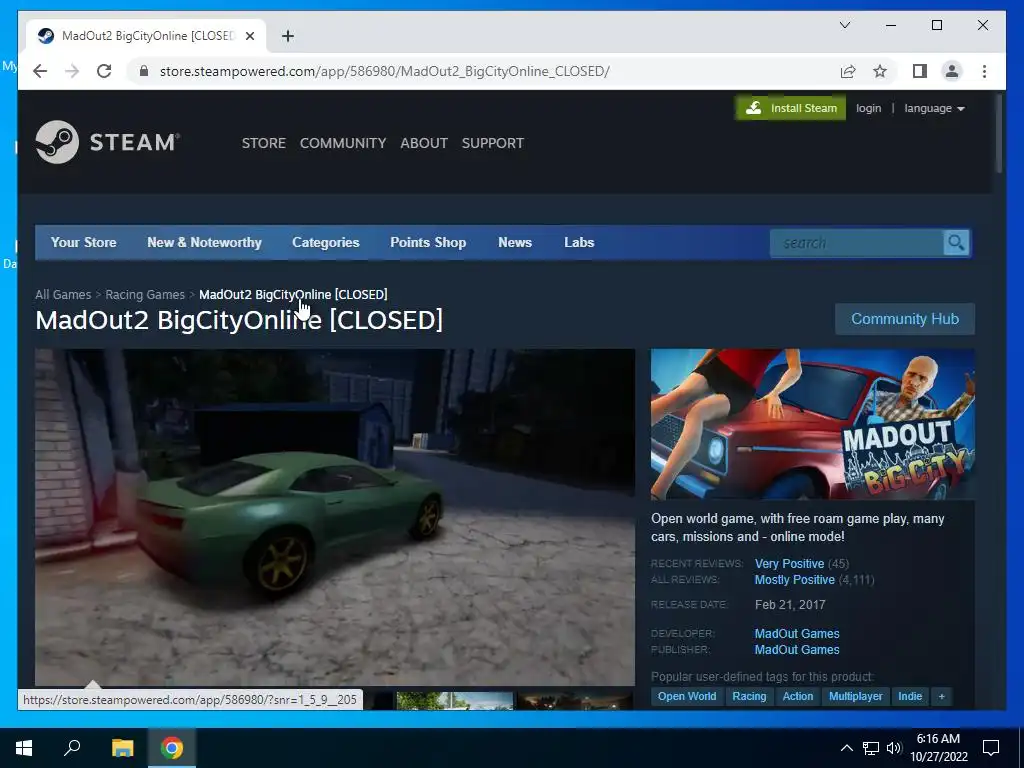Click the store search input field
Viewport: 1024px width, 768px height.
click(x=857, y=243)
